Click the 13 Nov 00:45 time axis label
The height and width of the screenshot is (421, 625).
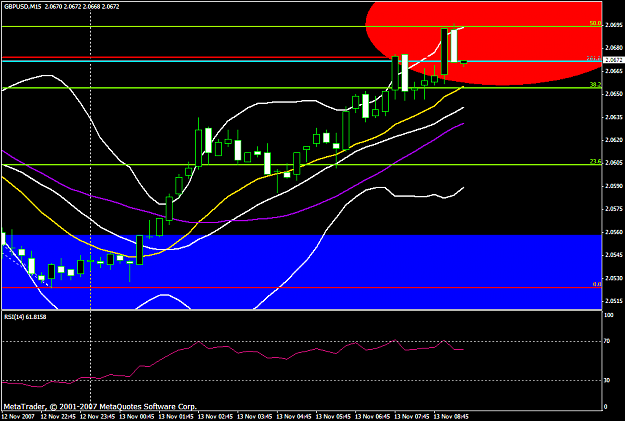(137, 416)
